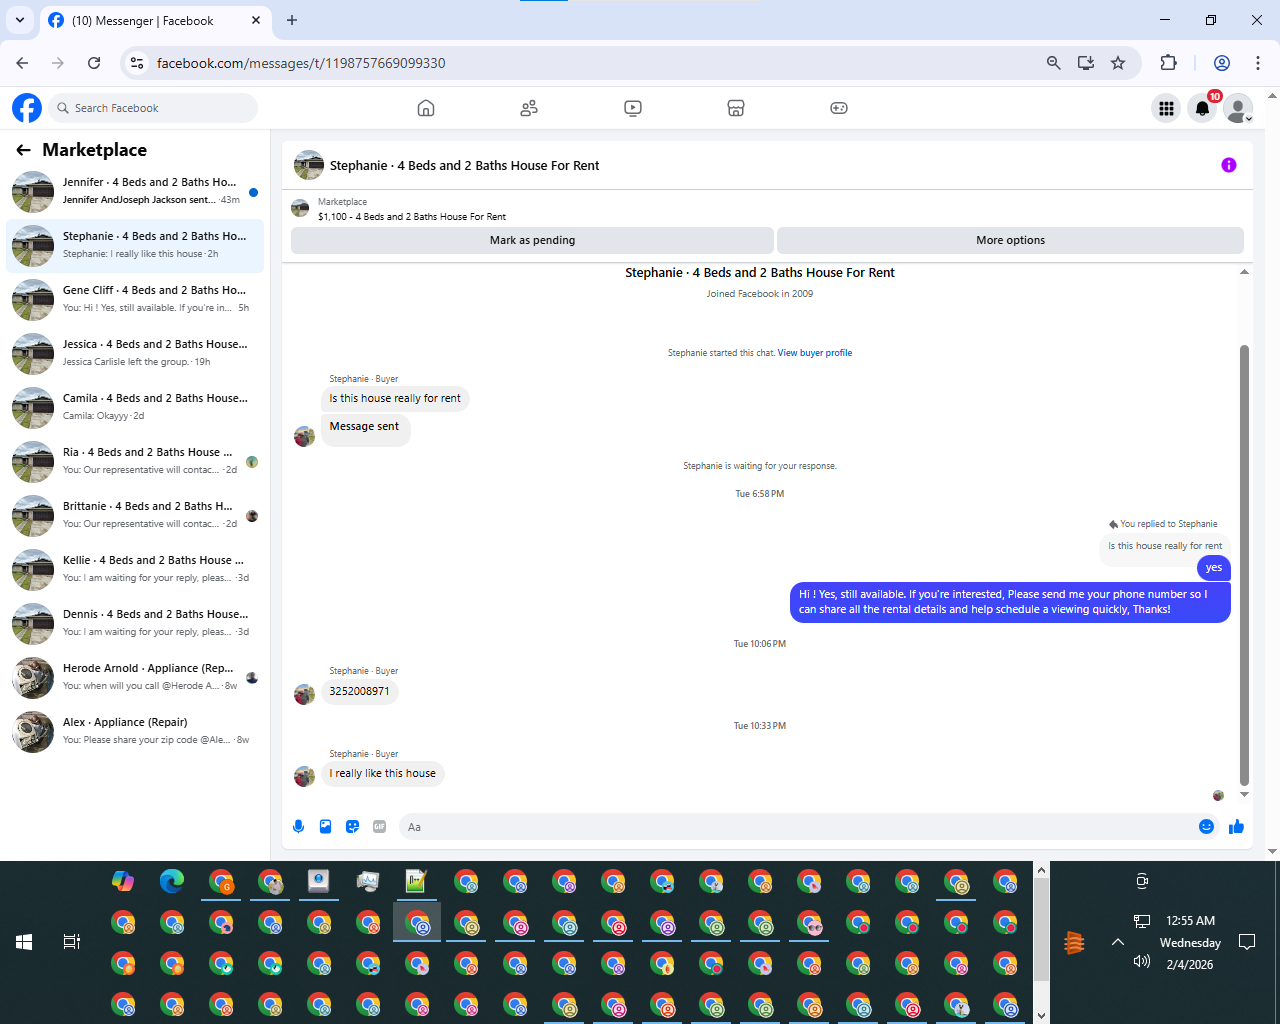Screen dimensions: 1280x1024
Task: Open Friends icon in top navigation
Action: click(529, 108)
